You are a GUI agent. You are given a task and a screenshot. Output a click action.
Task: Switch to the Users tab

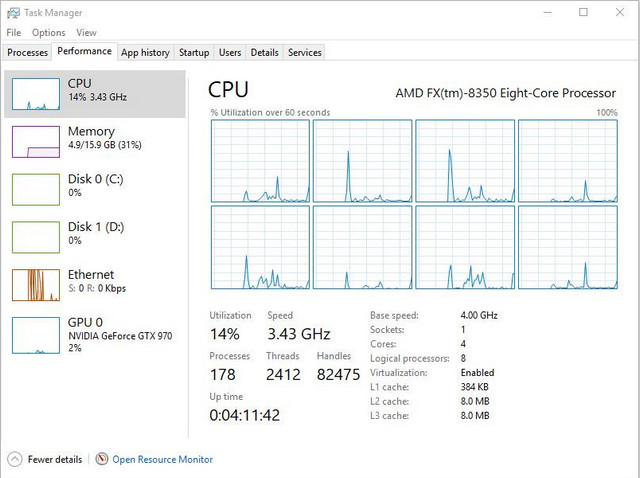point(230,52)
